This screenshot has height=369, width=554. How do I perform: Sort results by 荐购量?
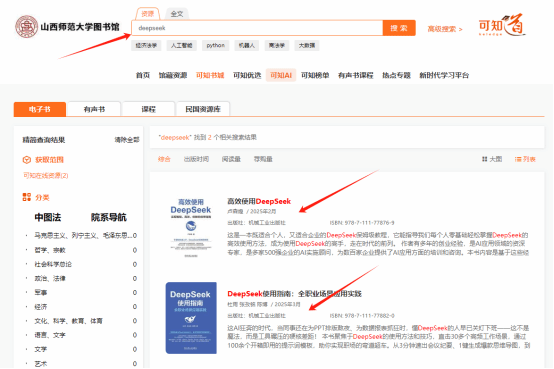tap(263, 159)
